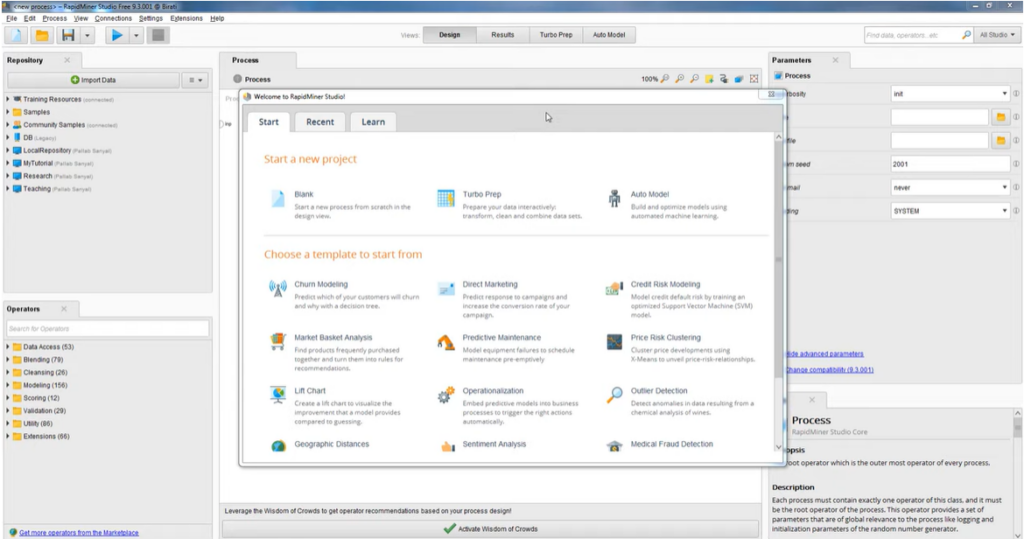Click Activate Wisdom of Crowds button
1024x539 pixels.
(490, 529)
